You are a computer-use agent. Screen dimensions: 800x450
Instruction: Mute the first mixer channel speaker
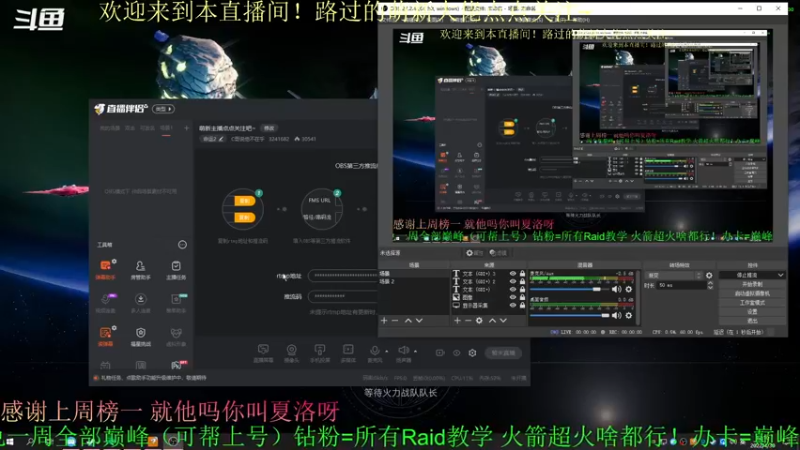pyautogui.click(x=617, y=289)
